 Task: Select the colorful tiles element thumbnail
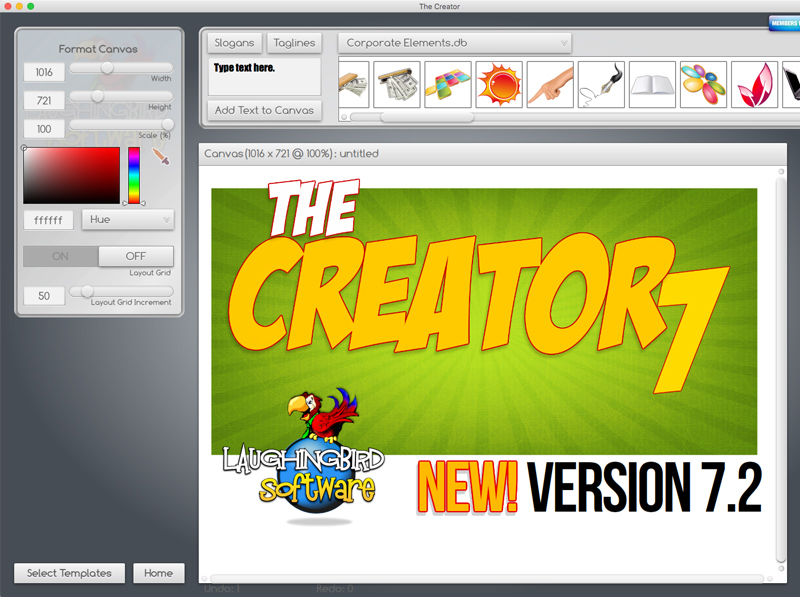coord(448,85)
